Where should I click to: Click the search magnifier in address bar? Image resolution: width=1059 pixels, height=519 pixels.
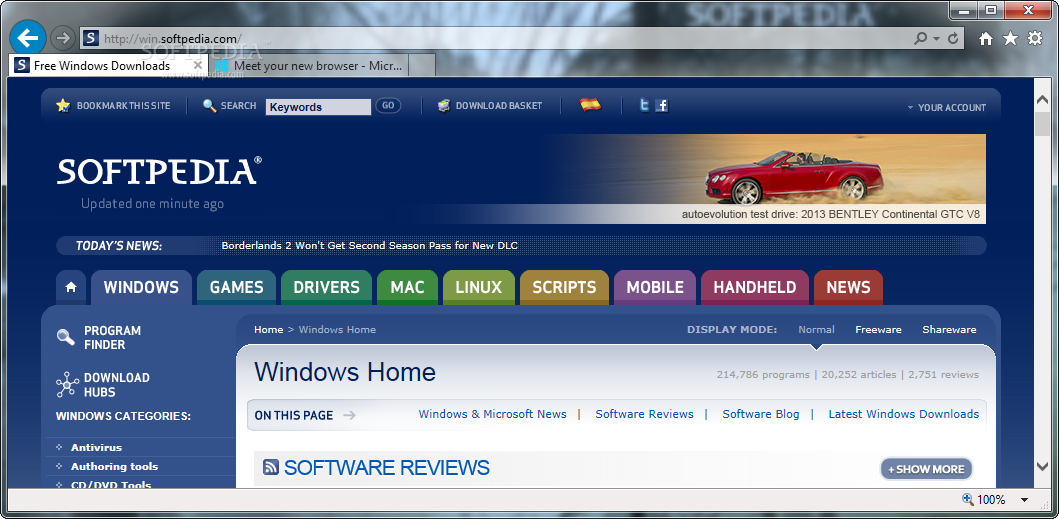(x=921, y=39)
